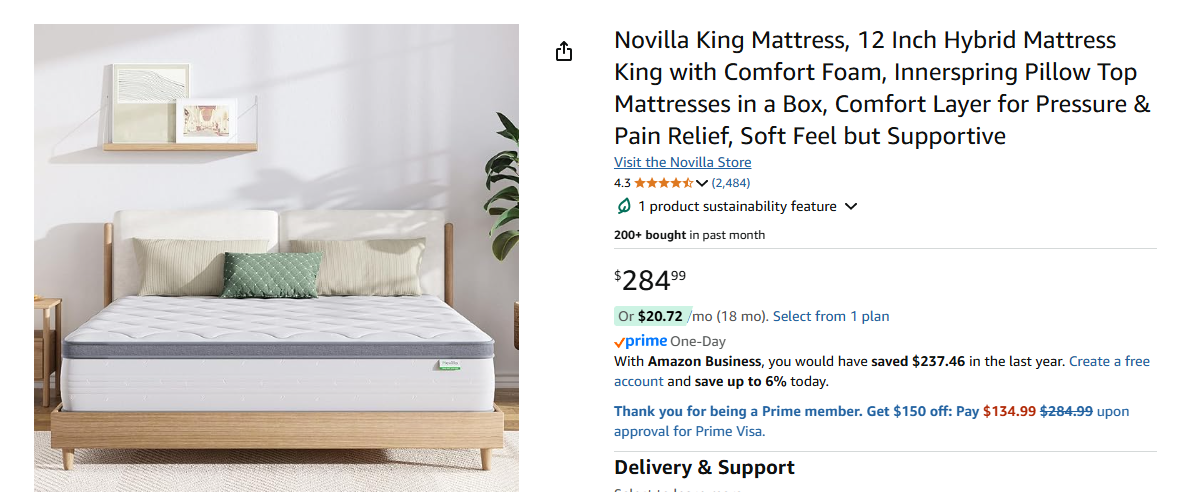
Task: Open the main mattress product image
Action: (x=276, y=258)
